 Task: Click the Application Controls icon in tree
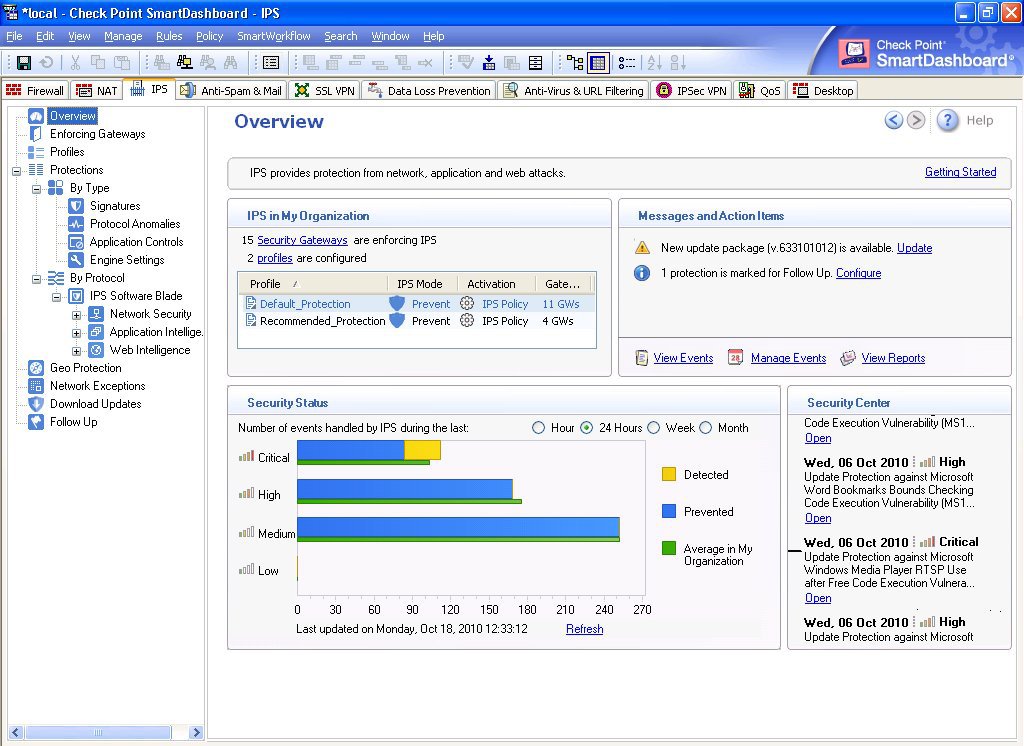[76, 242]
